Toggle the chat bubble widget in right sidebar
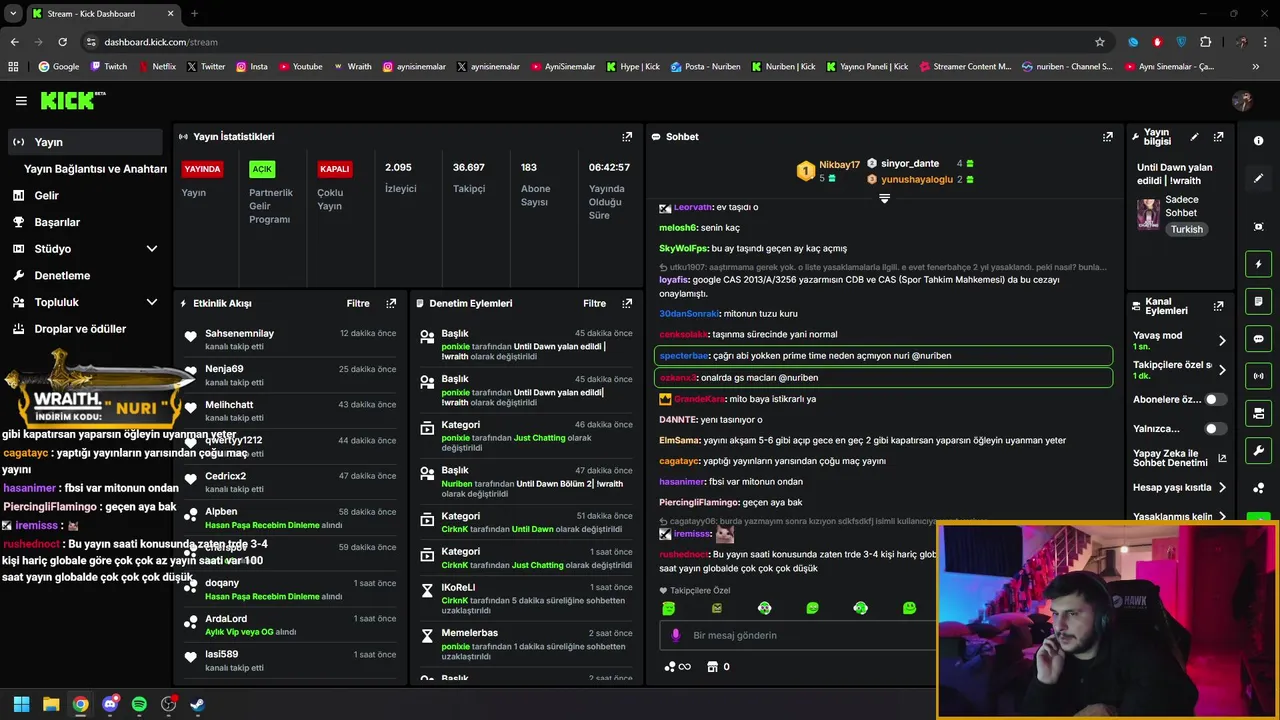Viewport: 1280px width, 720px height. point(1258,339)
